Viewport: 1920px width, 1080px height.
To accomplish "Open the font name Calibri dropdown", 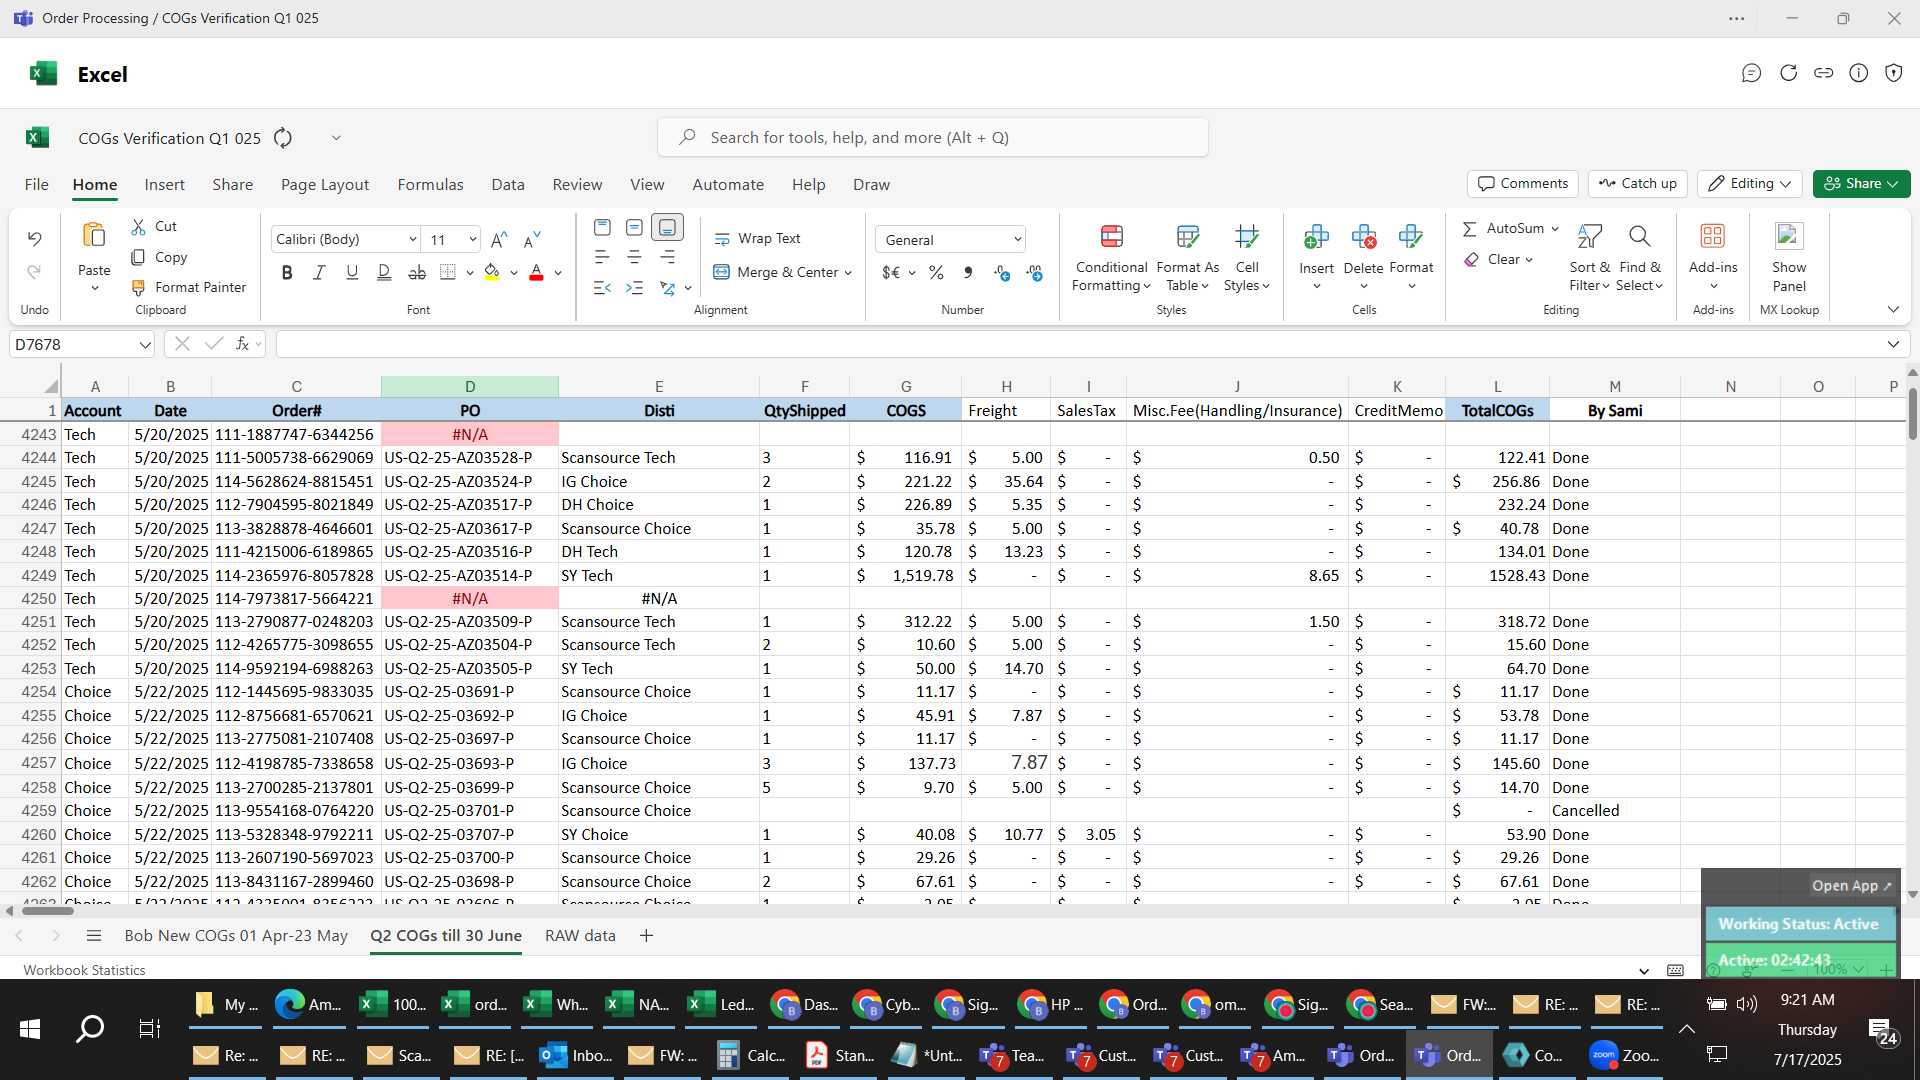I will (x=412, y=239).
